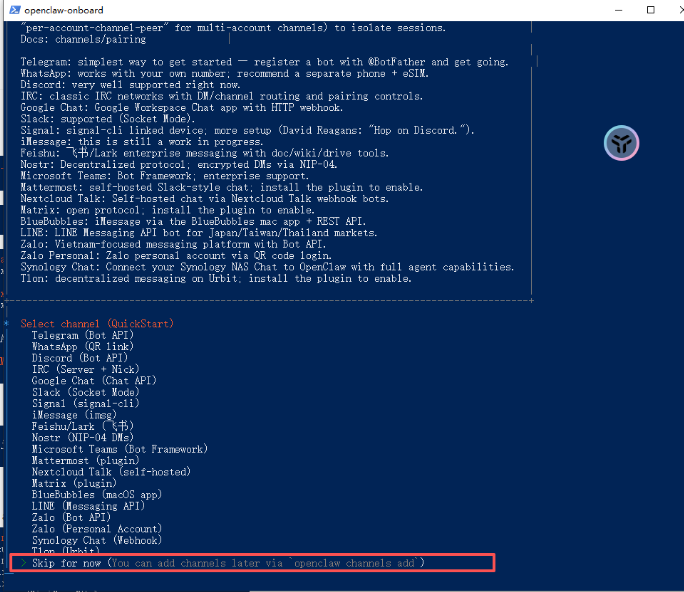Click the BlueBubbles REST API description line
684x592 pixels.
coord(193,221)
